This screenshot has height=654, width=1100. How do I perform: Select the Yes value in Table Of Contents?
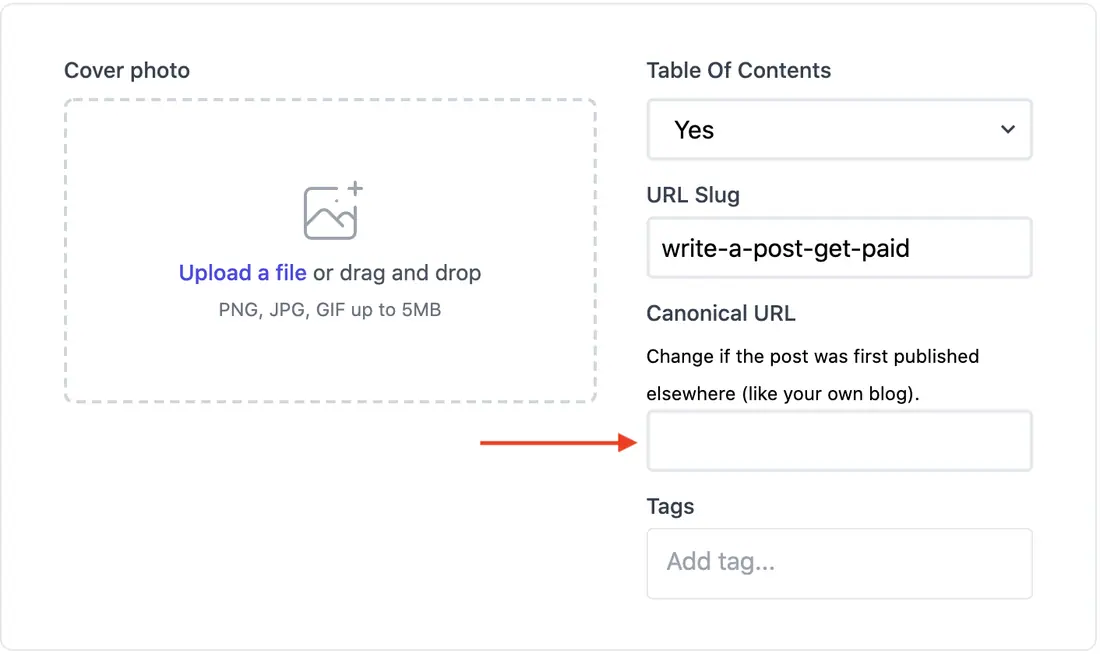coord(694,130)
